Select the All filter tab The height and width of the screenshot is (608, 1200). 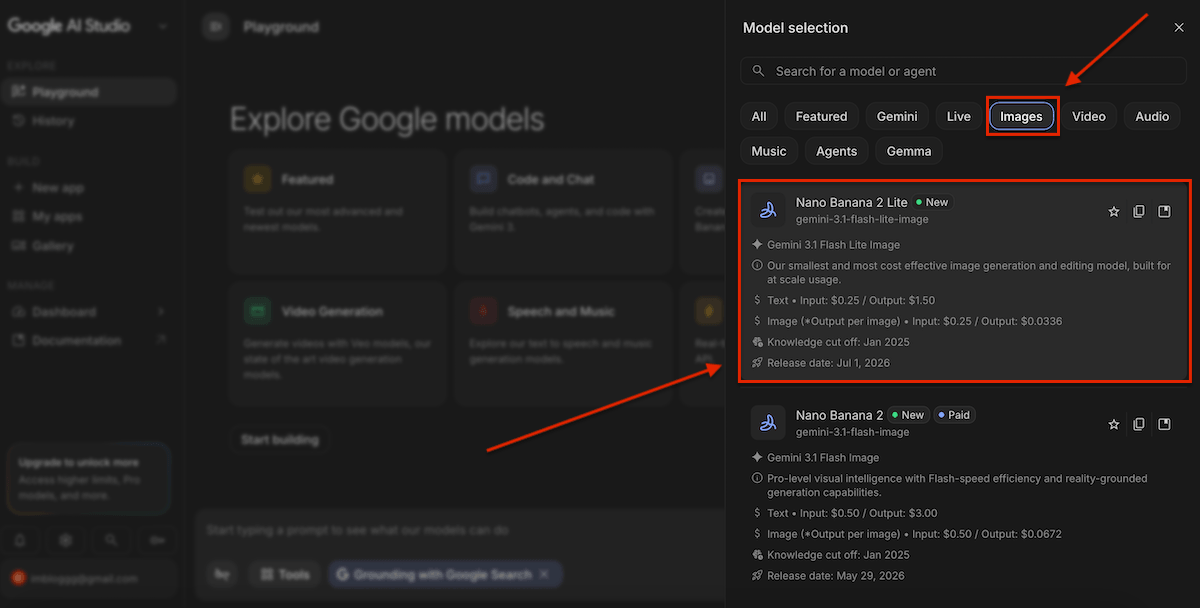759,116
